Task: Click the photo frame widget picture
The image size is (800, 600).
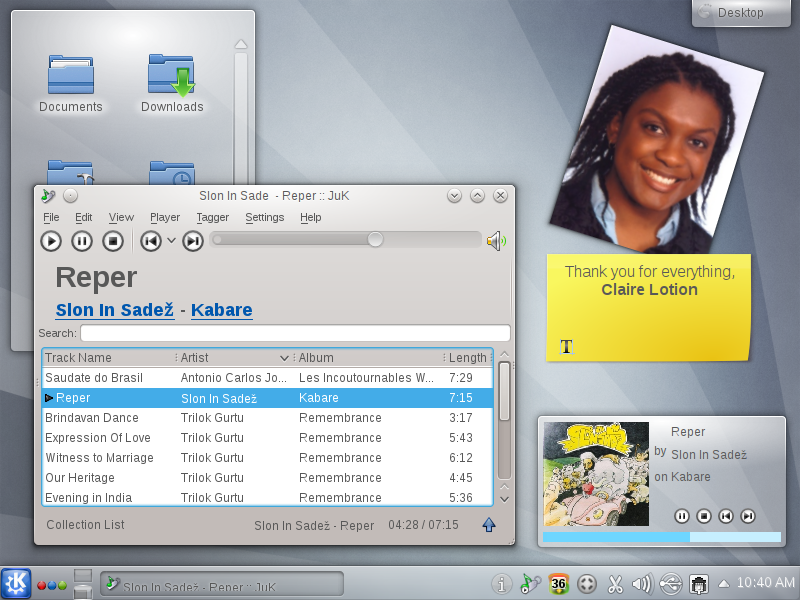Action: point(657,139)
